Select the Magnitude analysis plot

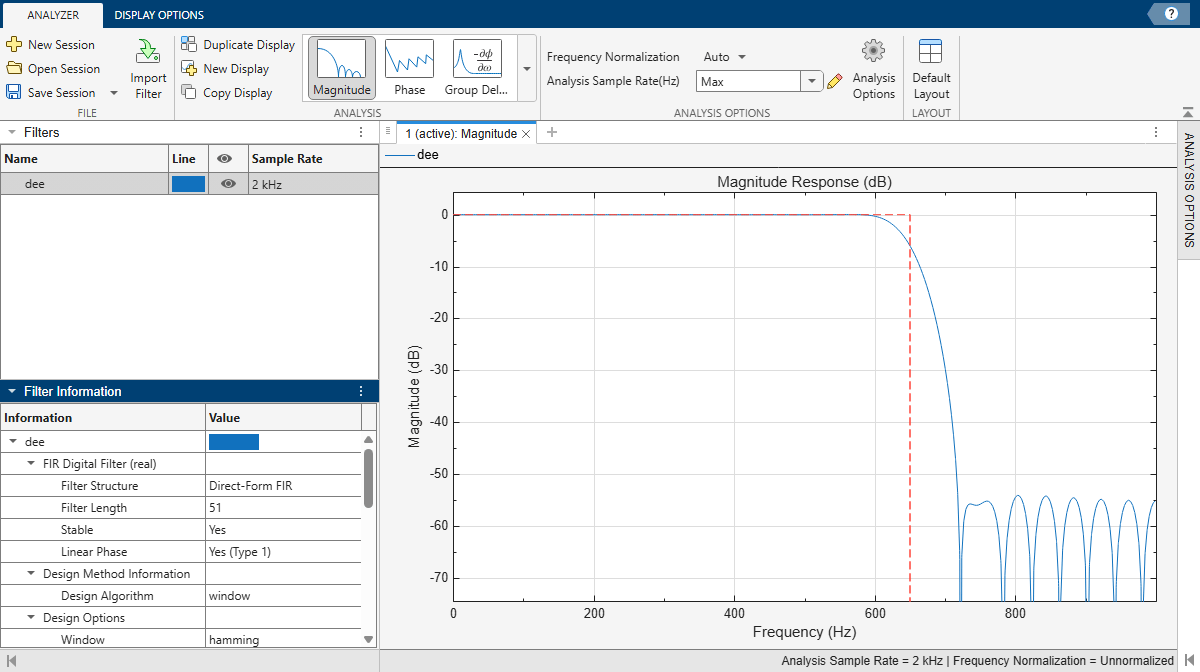341,68
